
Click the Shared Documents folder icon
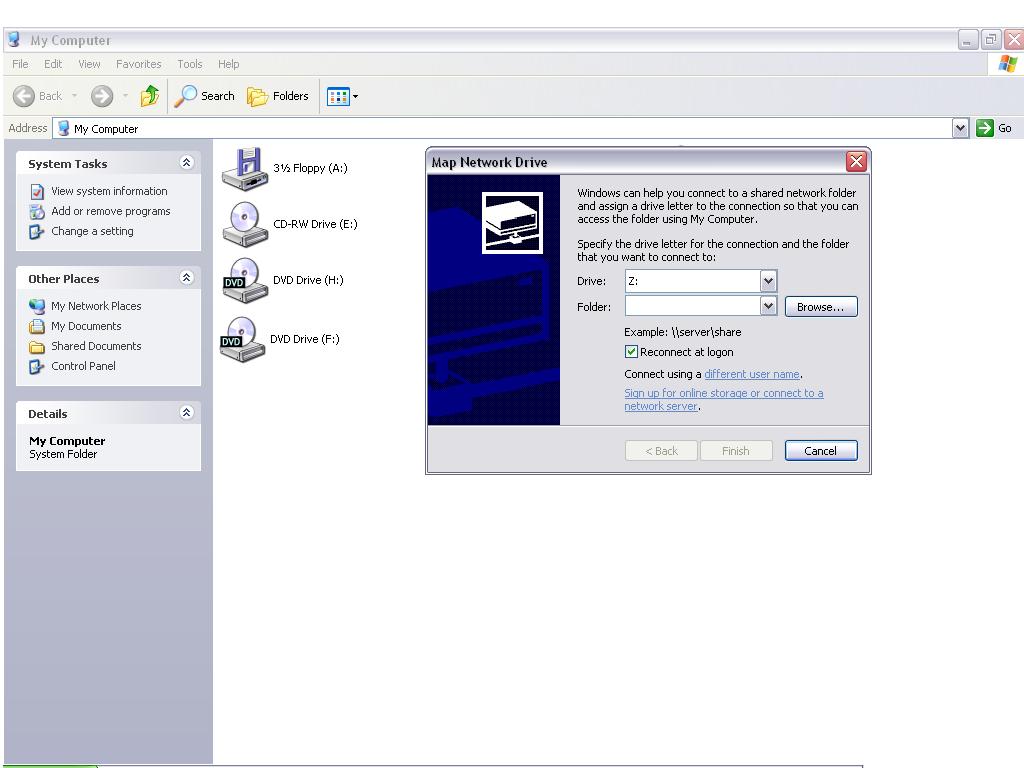(x=37, y=347)
